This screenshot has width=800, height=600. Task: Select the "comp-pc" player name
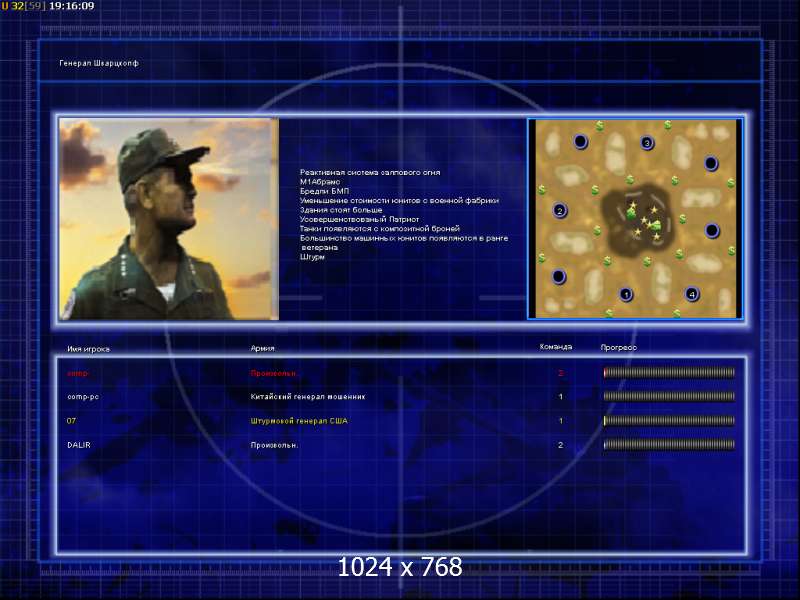pyautogui.click(x=83, y=396)
